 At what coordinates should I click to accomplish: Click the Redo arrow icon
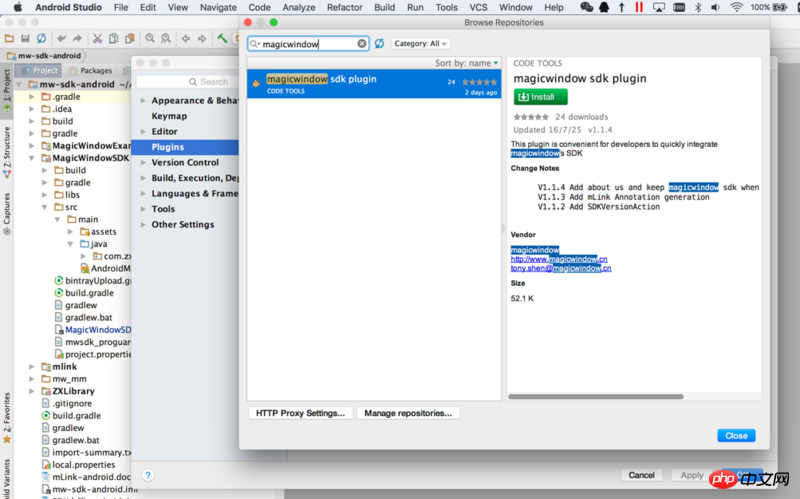point(77,38)
